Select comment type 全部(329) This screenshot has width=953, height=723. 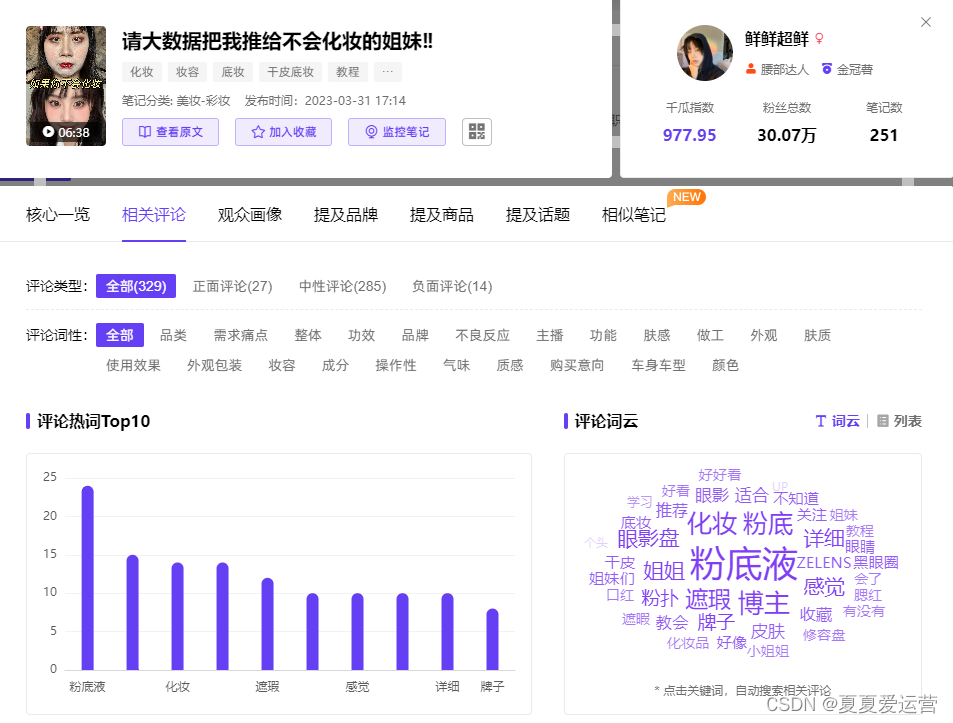136,286
